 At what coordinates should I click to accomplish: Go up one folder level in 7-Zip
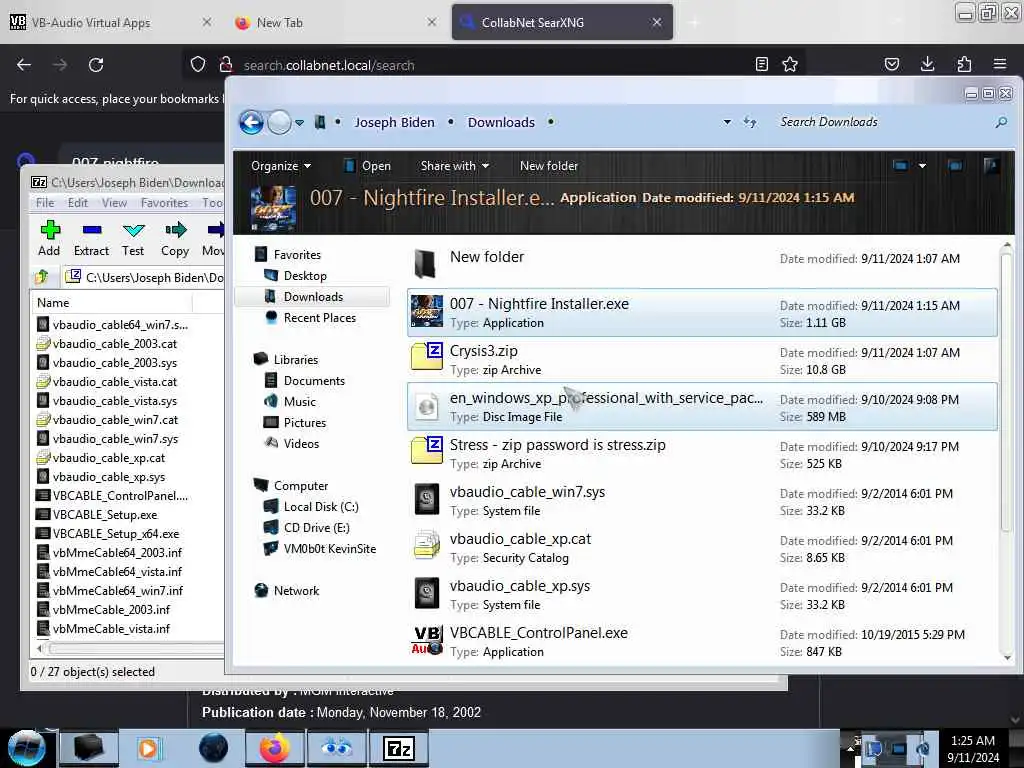coord(42,277)
